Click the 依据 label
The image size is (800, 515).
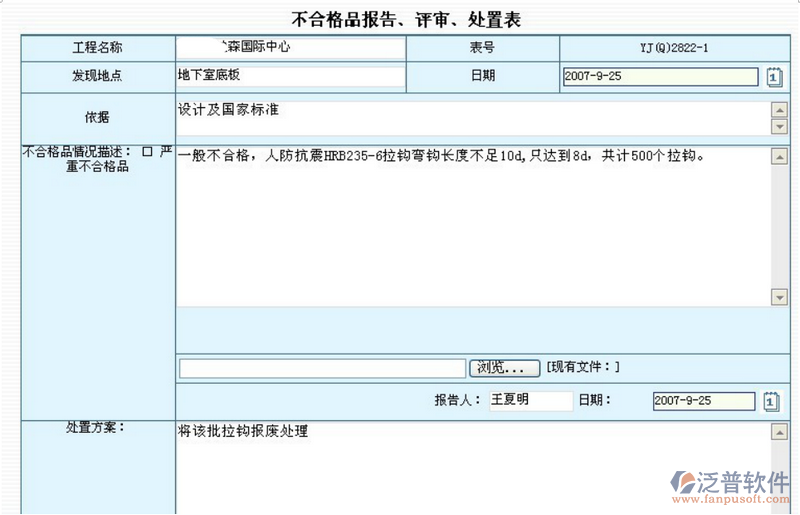[x=97, y=117]
